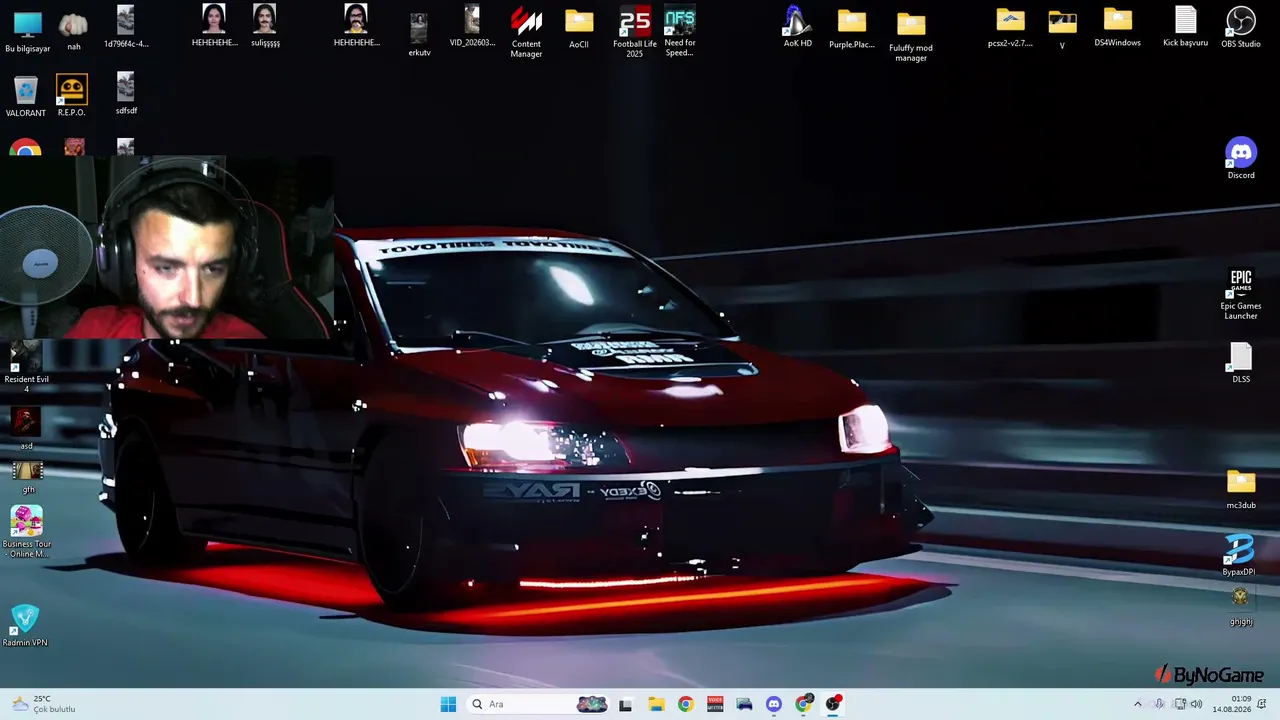Screen dimensions: 1280x720
Task: Open the volume speaker tray icon
Action: 1196,704
